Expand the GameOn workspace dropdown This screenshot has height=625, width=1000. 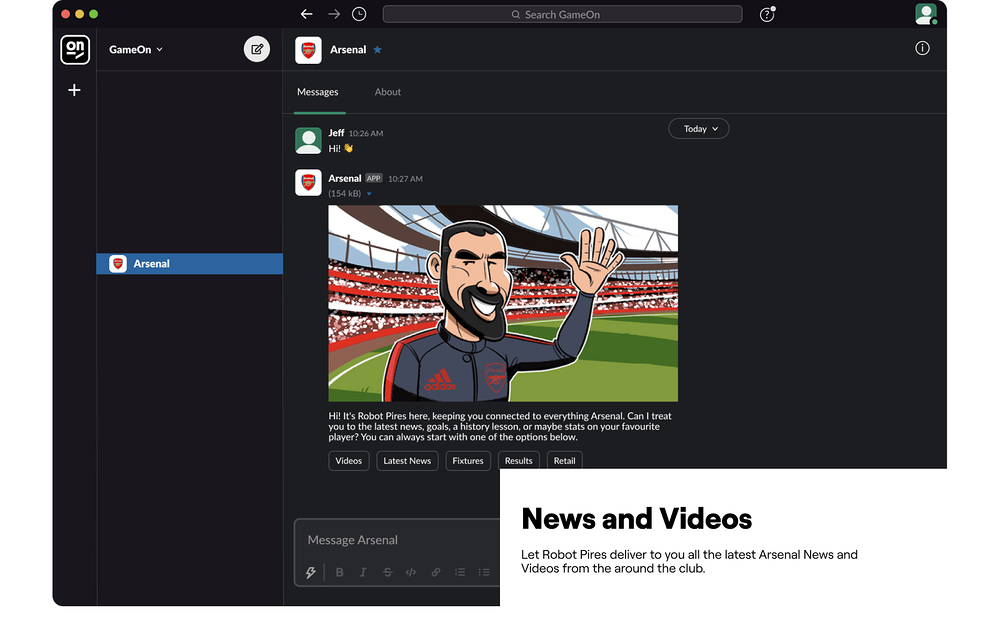135,49
